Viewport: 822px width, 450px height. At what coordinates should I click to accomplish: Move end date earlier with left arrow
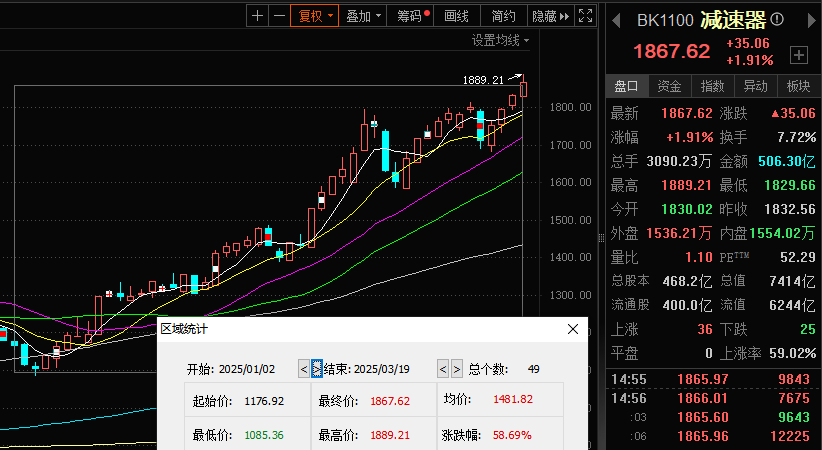pyautogui.click(x=443, y=369)
